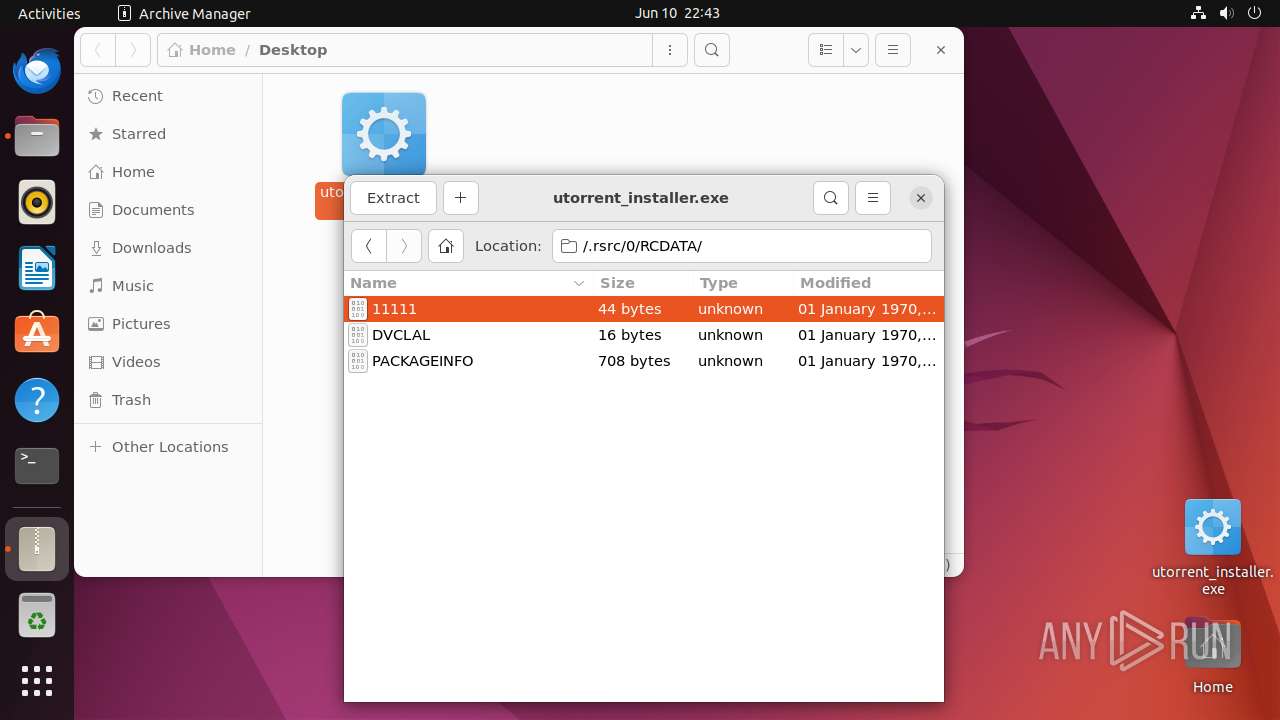
Task: Click the Extract button in Archive Manager
Action: pyautogui.click(x=393, y=198)
